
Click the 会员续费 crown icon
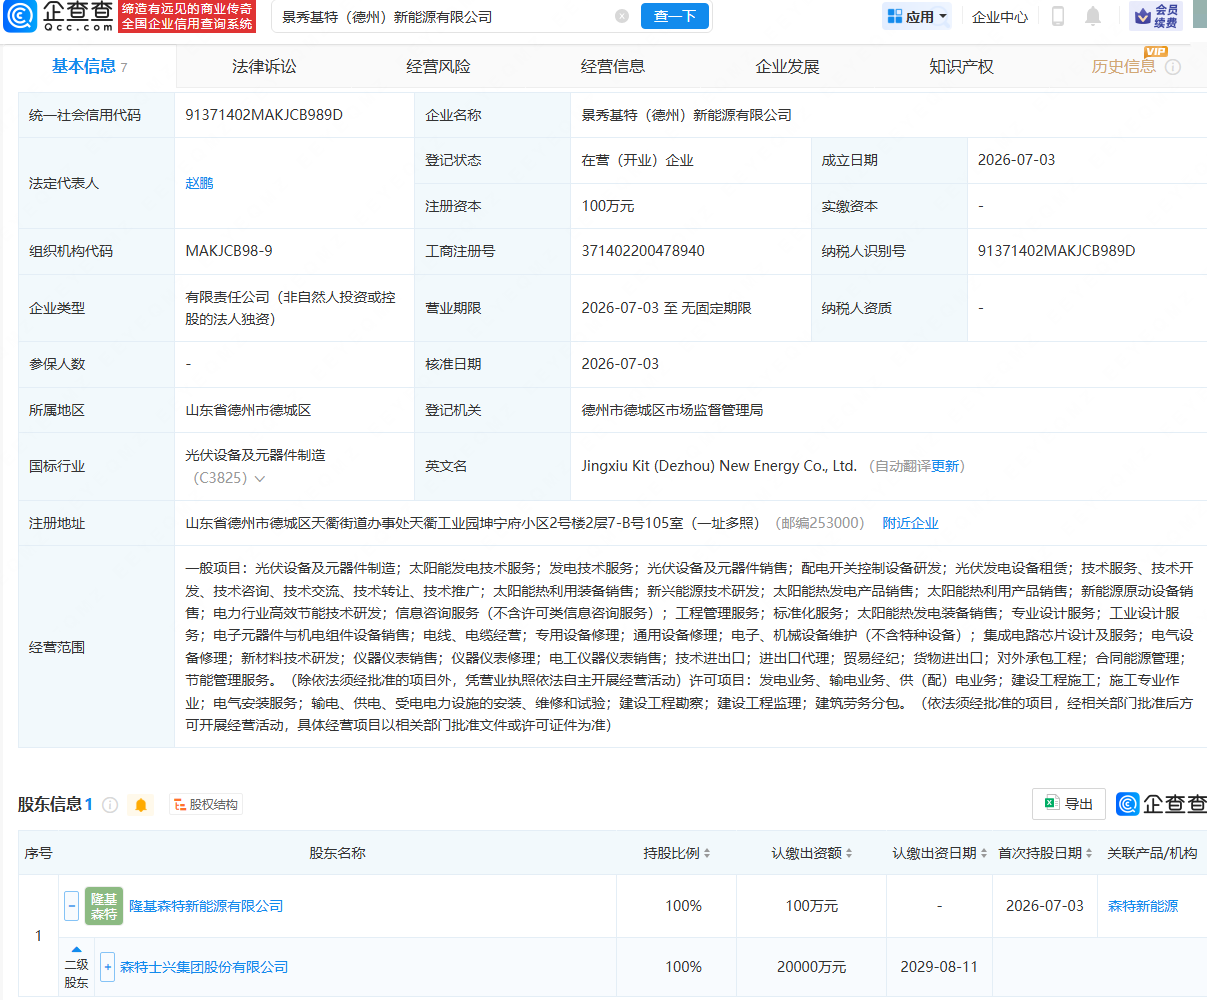click(1156, 16)
